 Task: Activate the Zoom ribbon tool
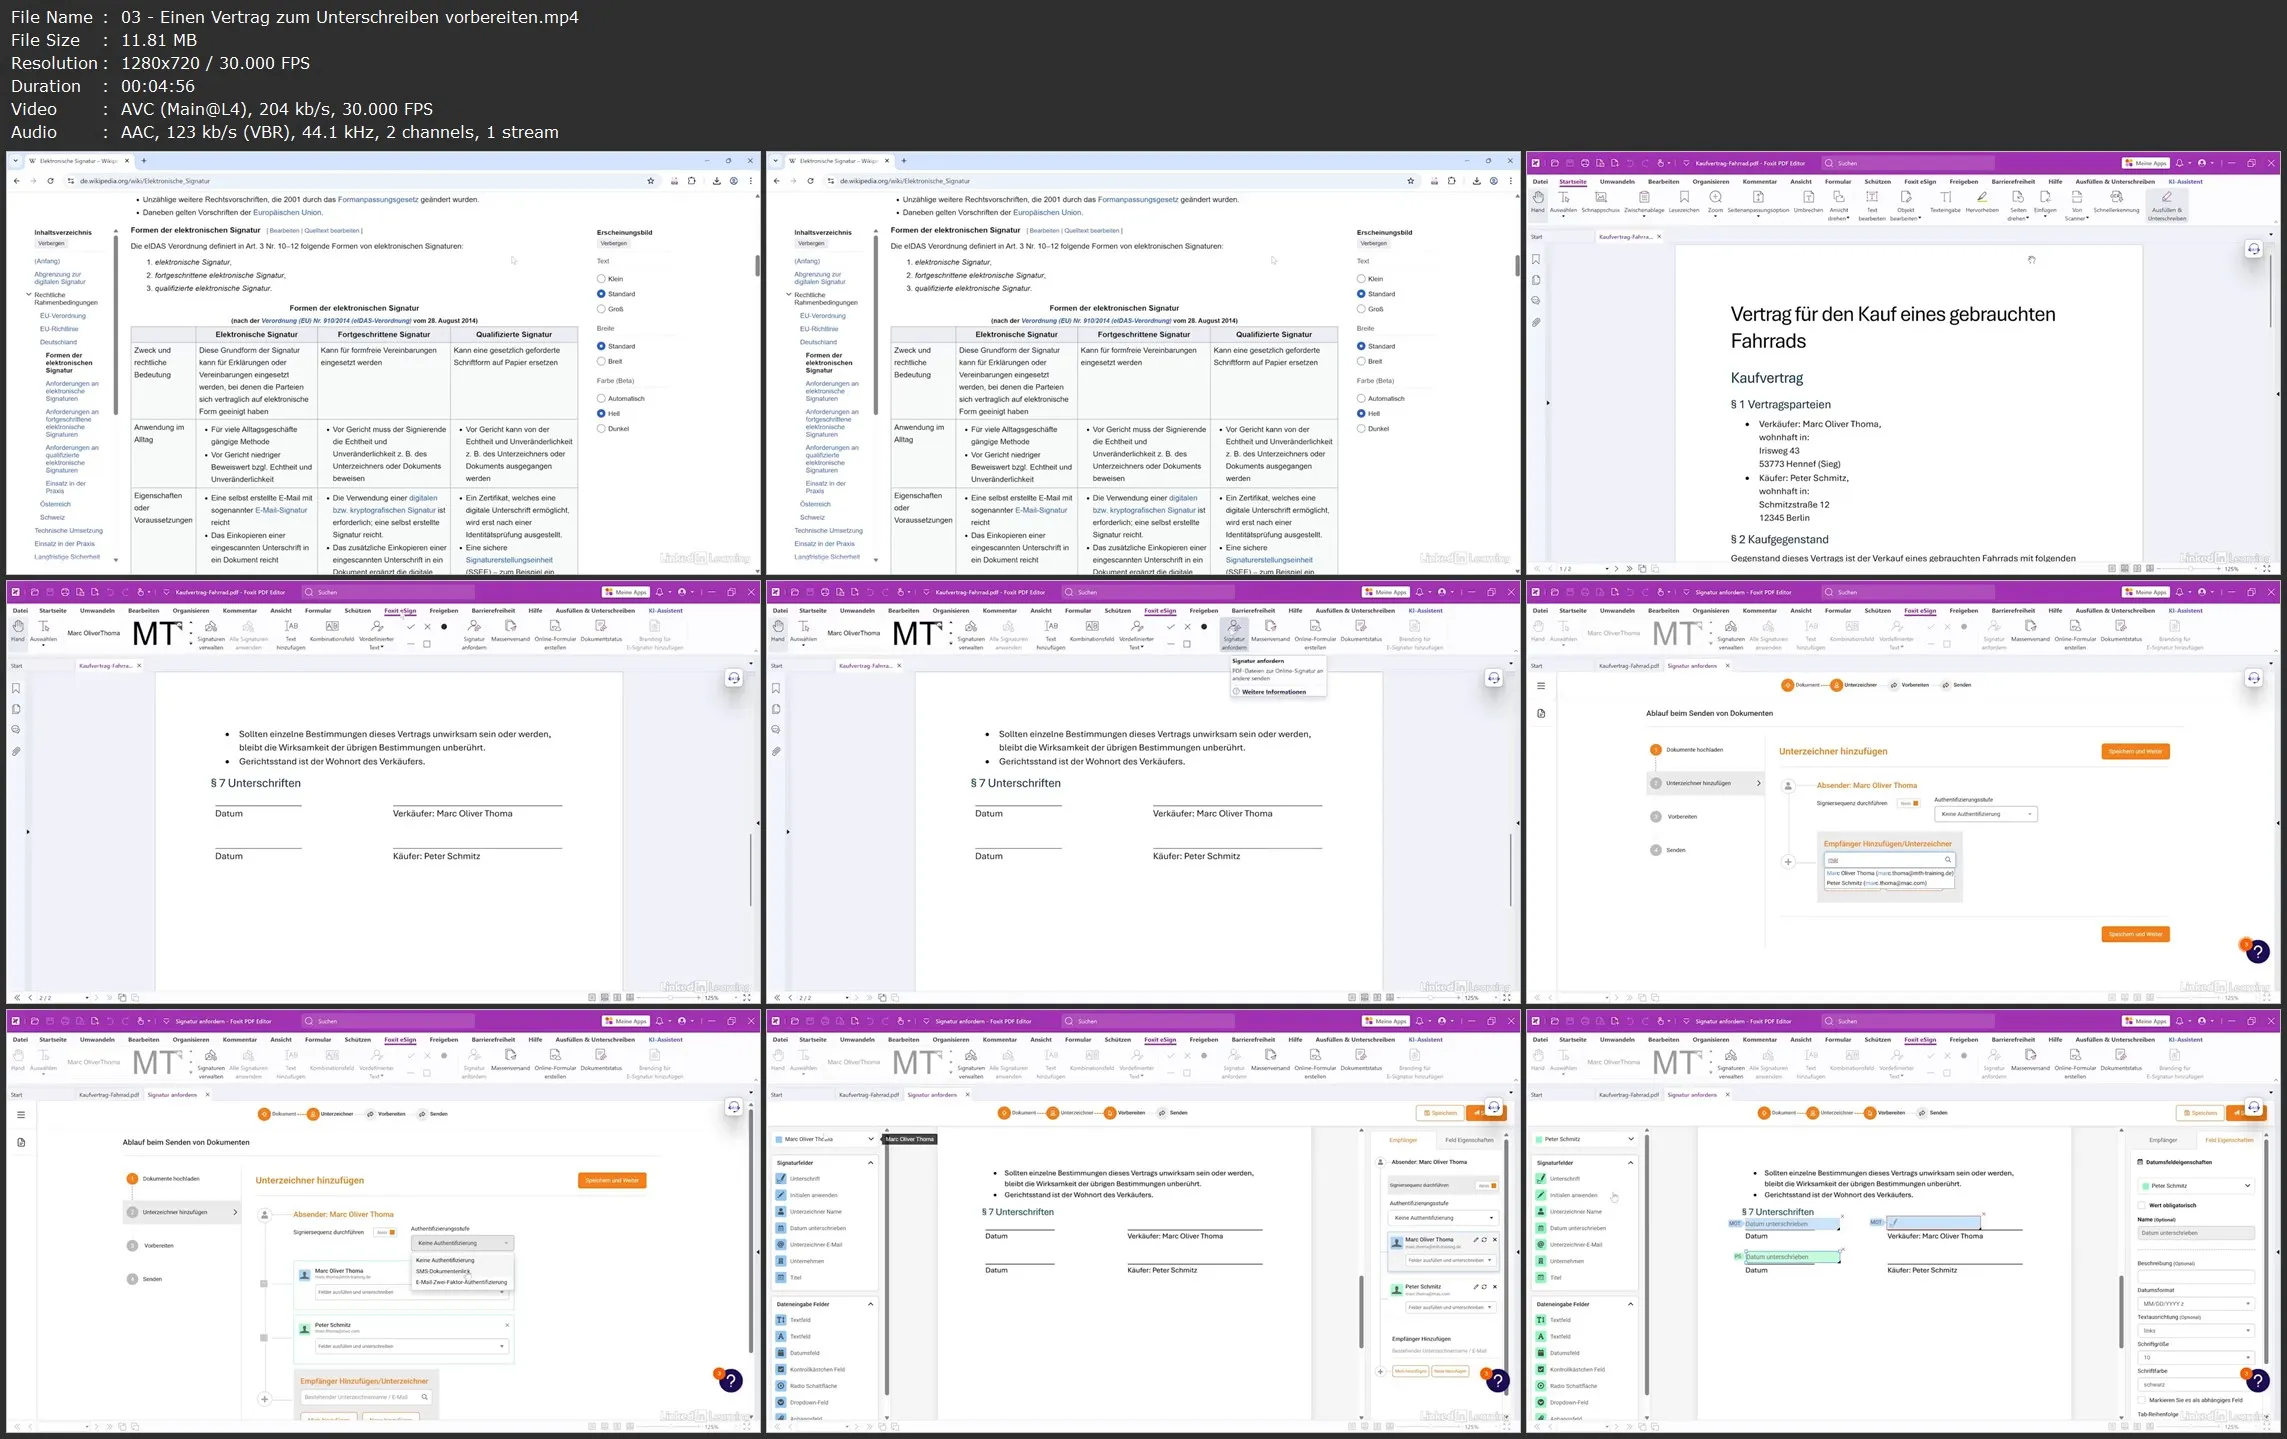(x=1715, y=202)
